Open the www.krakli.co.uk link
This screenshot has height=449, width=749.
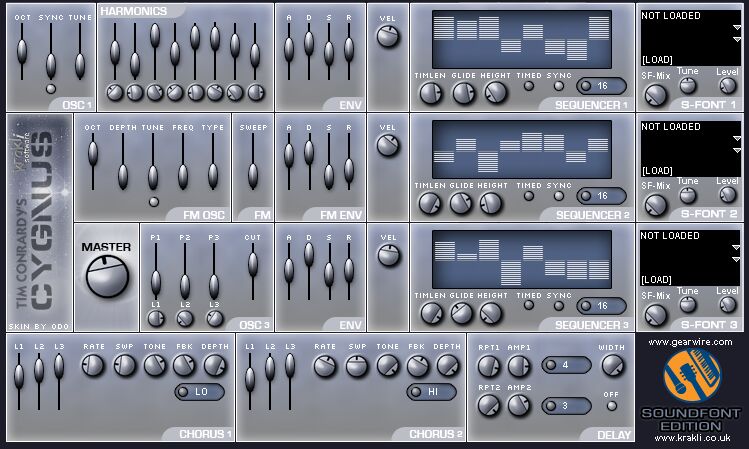point(692,438)
